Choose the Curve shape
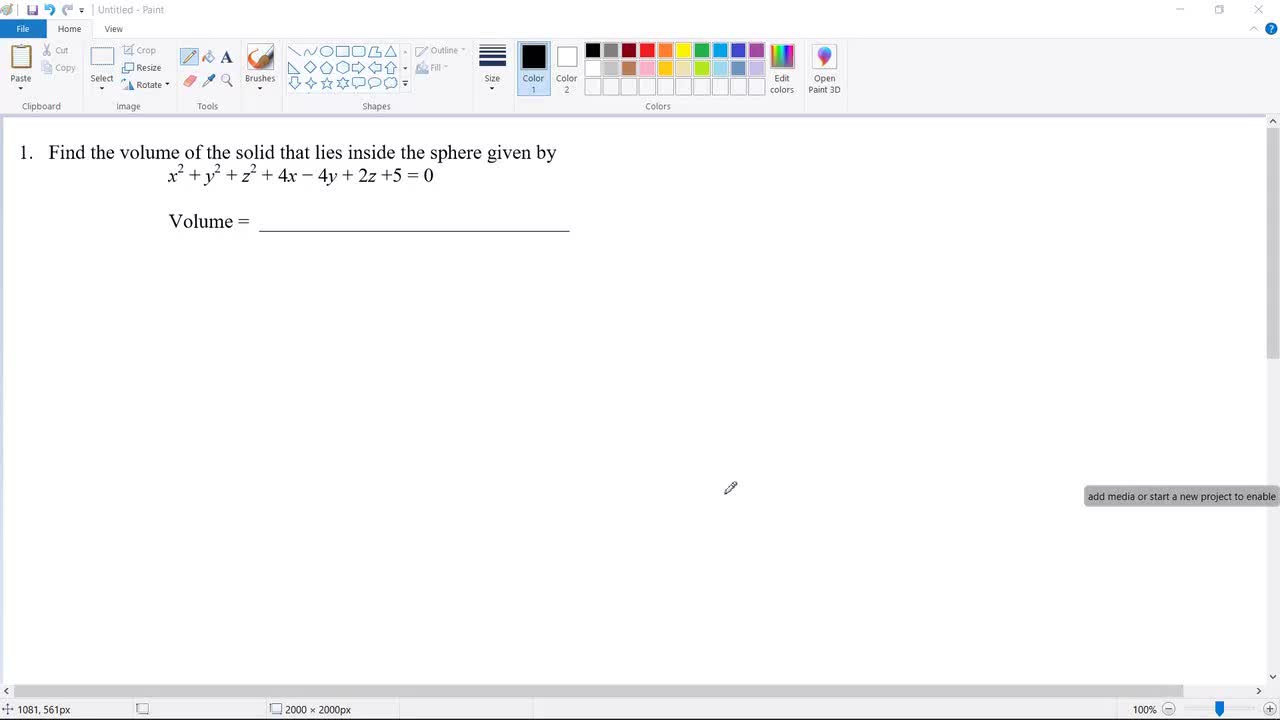1280x720 pixels. [310, 52]
